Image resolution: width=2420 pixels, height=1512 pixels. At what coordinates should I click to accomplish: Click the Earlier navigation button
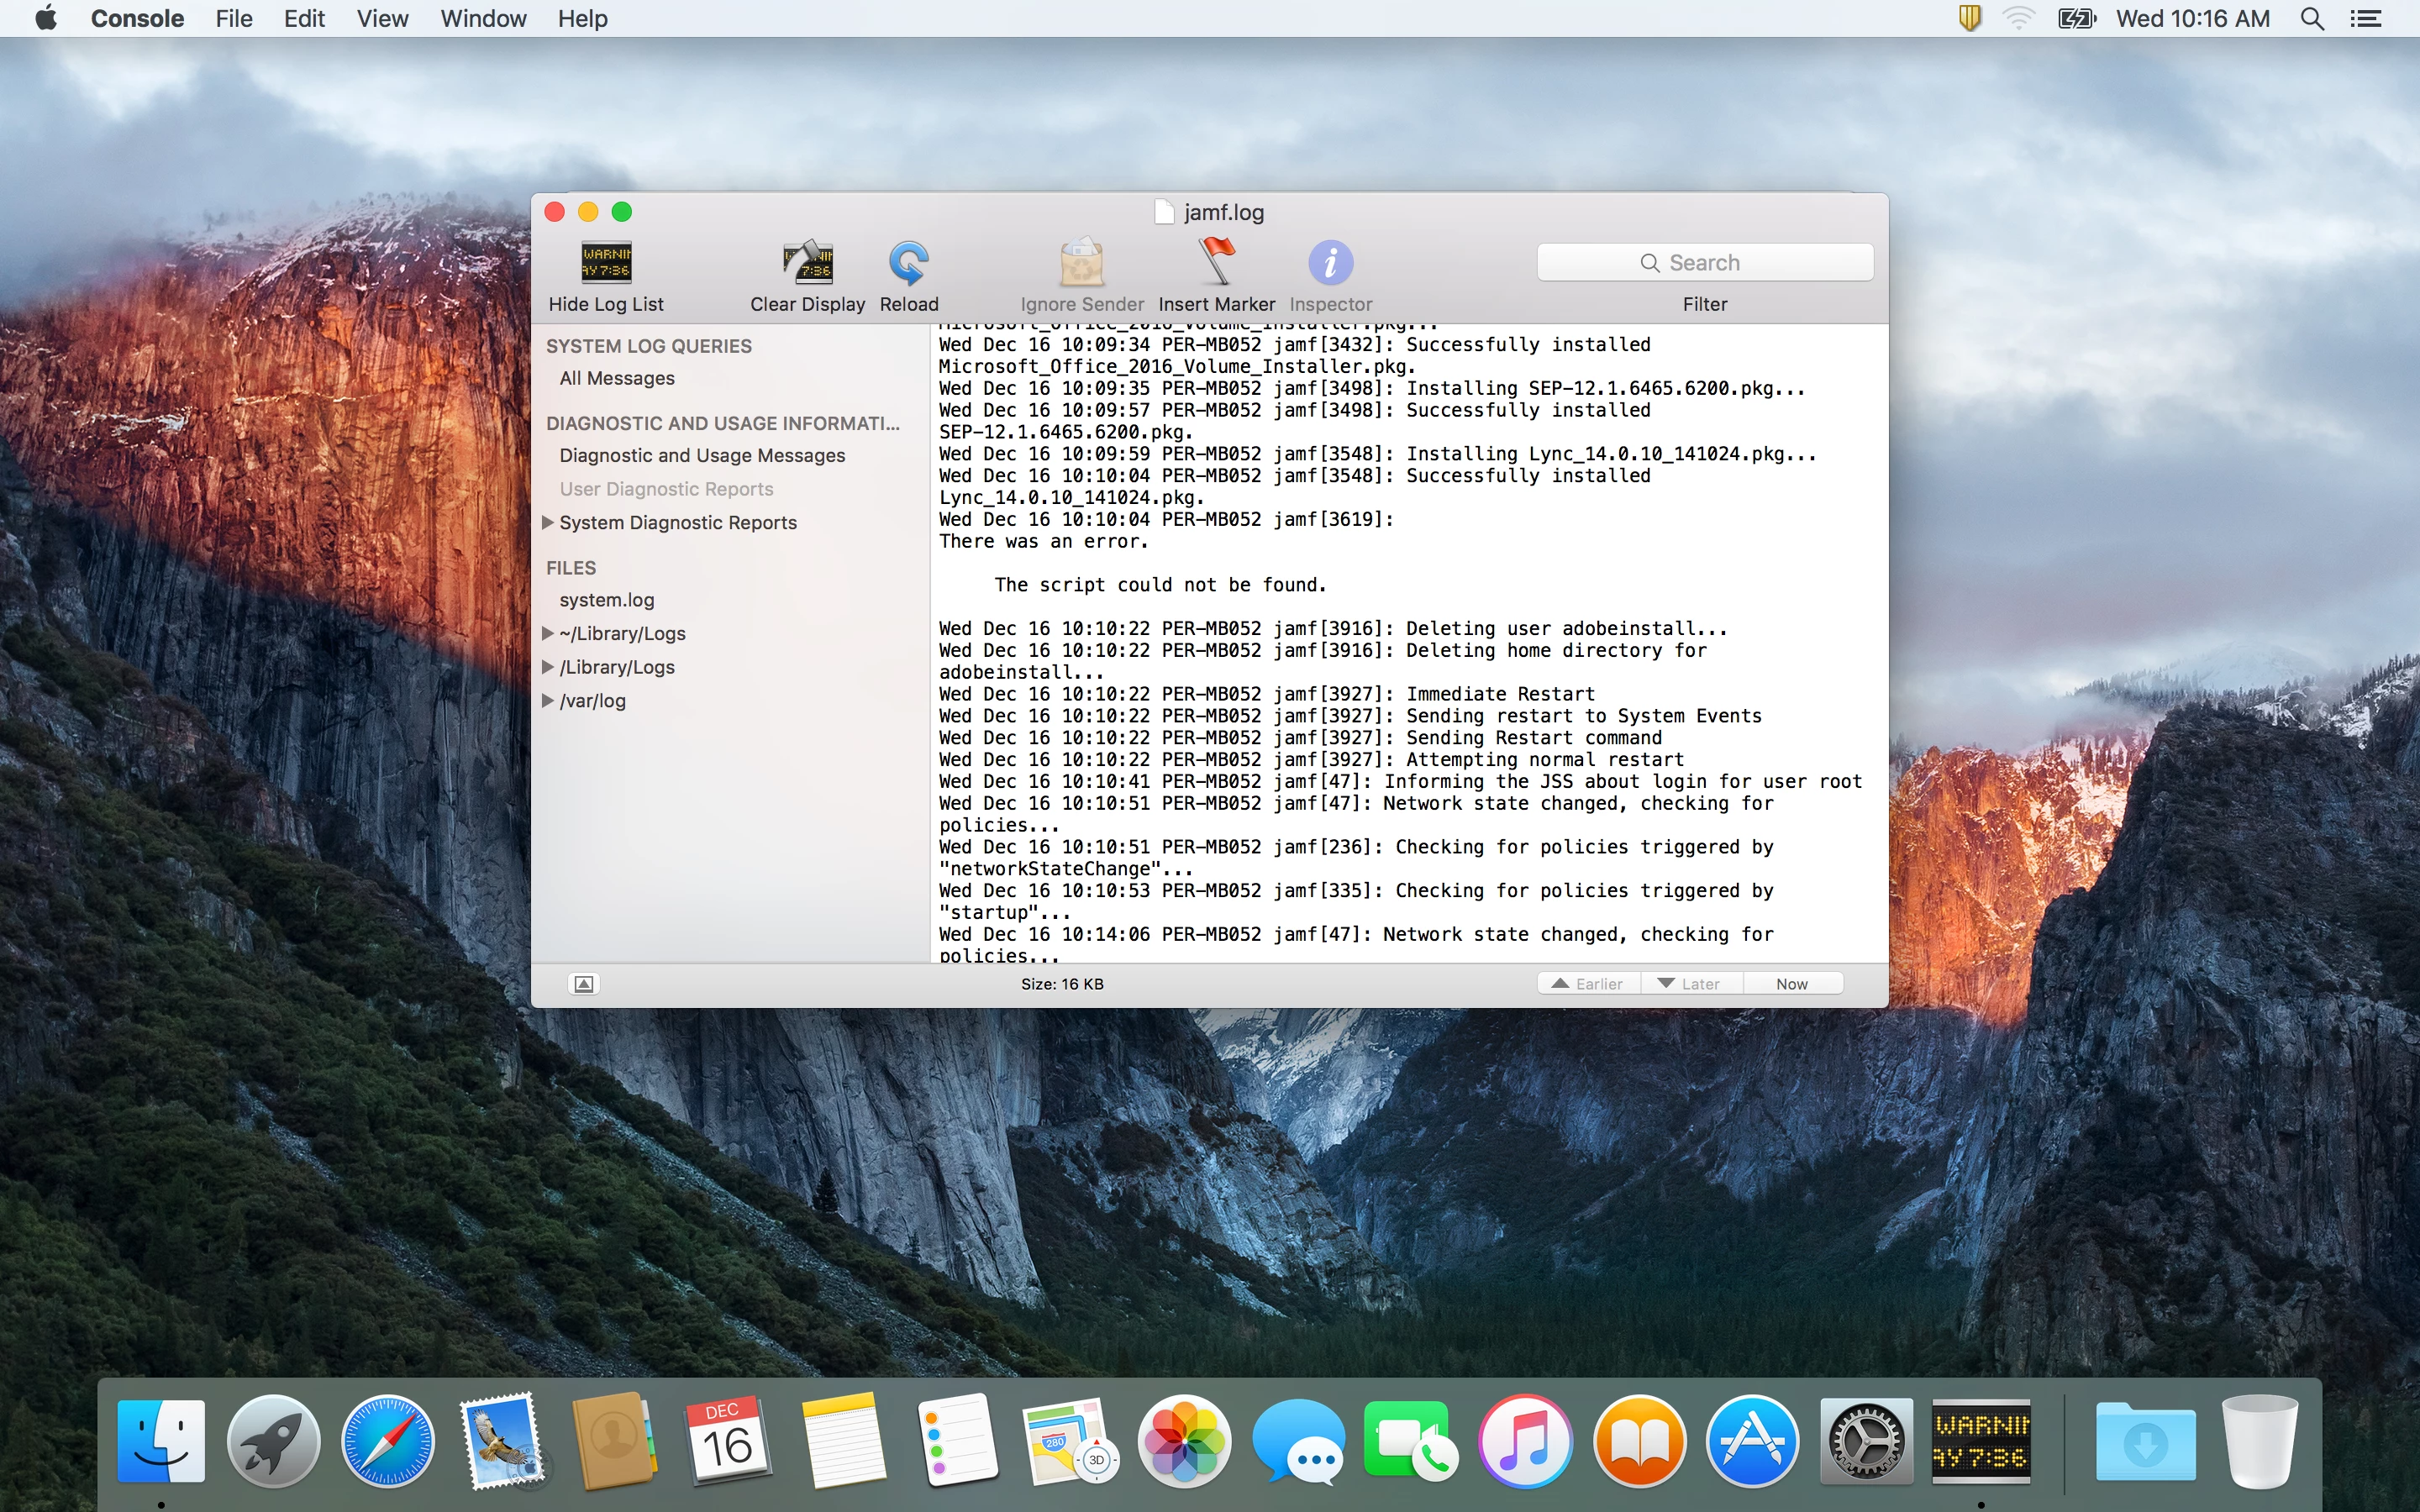point(1588,984)
